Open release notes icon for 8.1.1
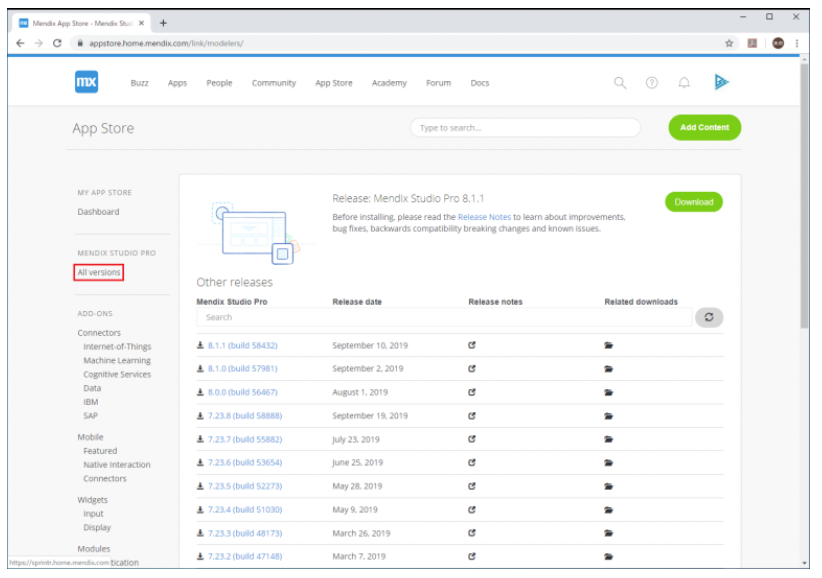Viewport: 822px width, 578px height. (x=472, y=345)
